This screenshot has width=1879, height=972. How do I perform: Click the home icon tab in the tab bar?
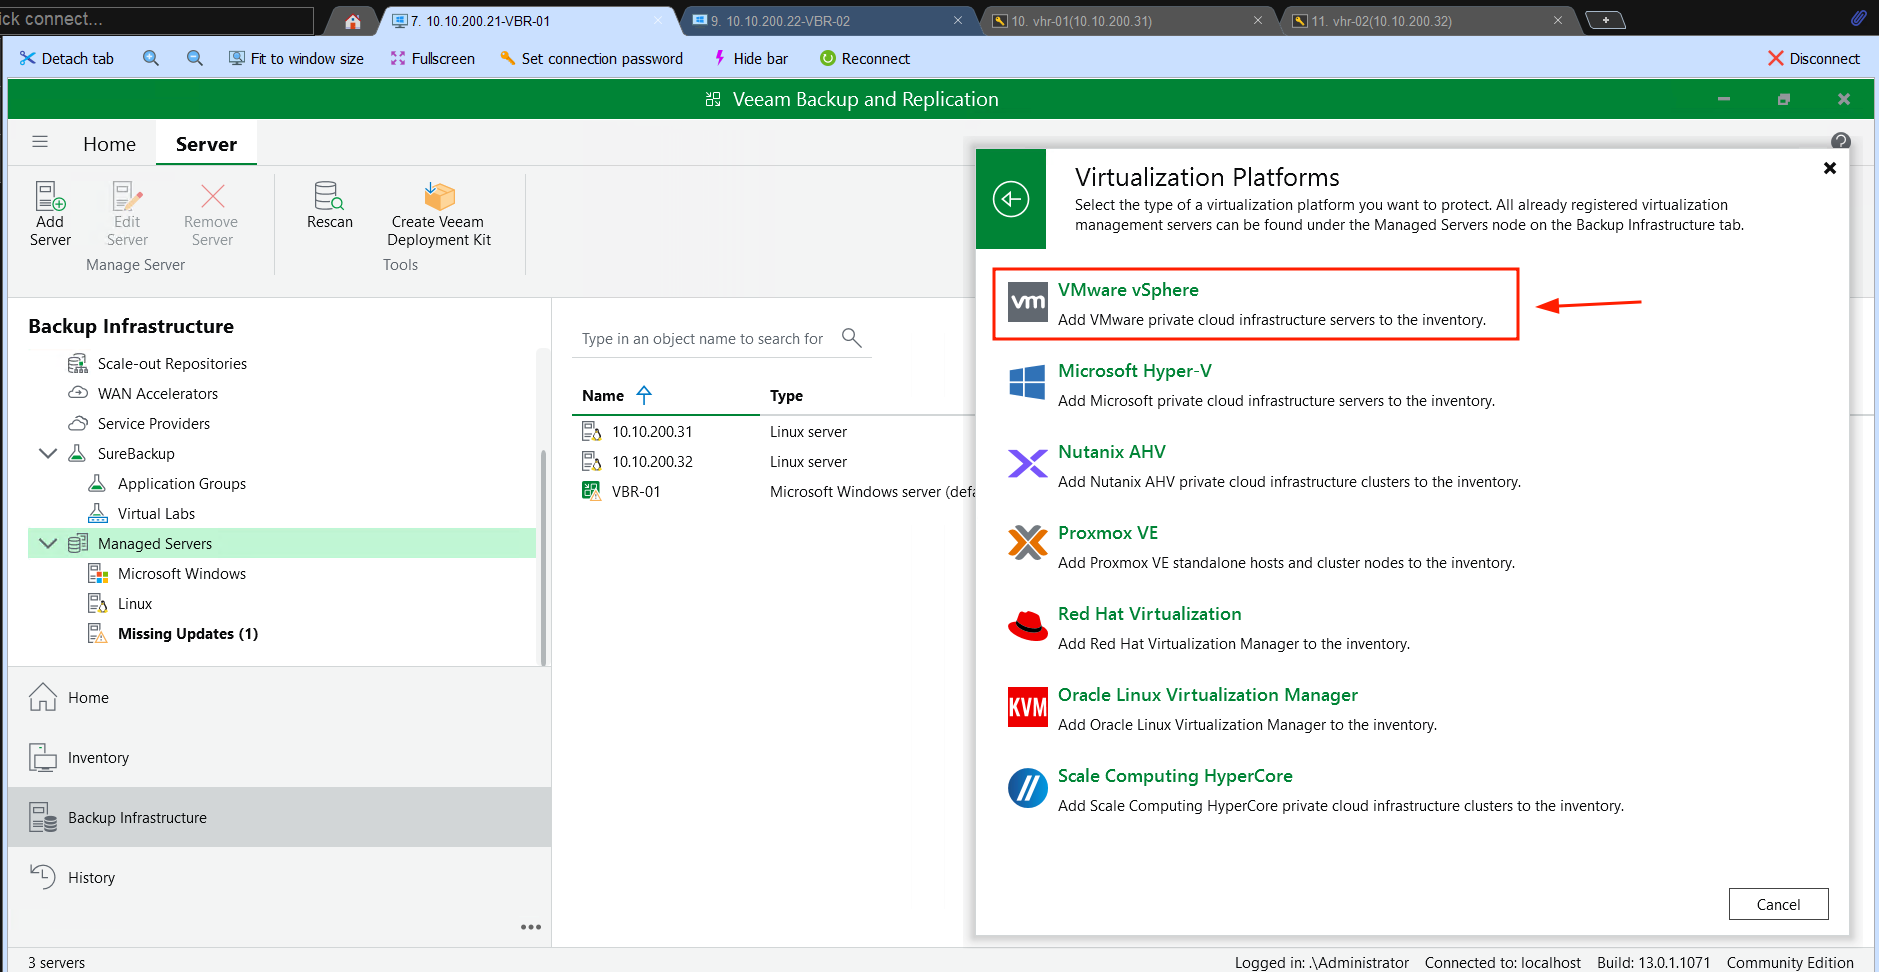click(x=353, y=21)
